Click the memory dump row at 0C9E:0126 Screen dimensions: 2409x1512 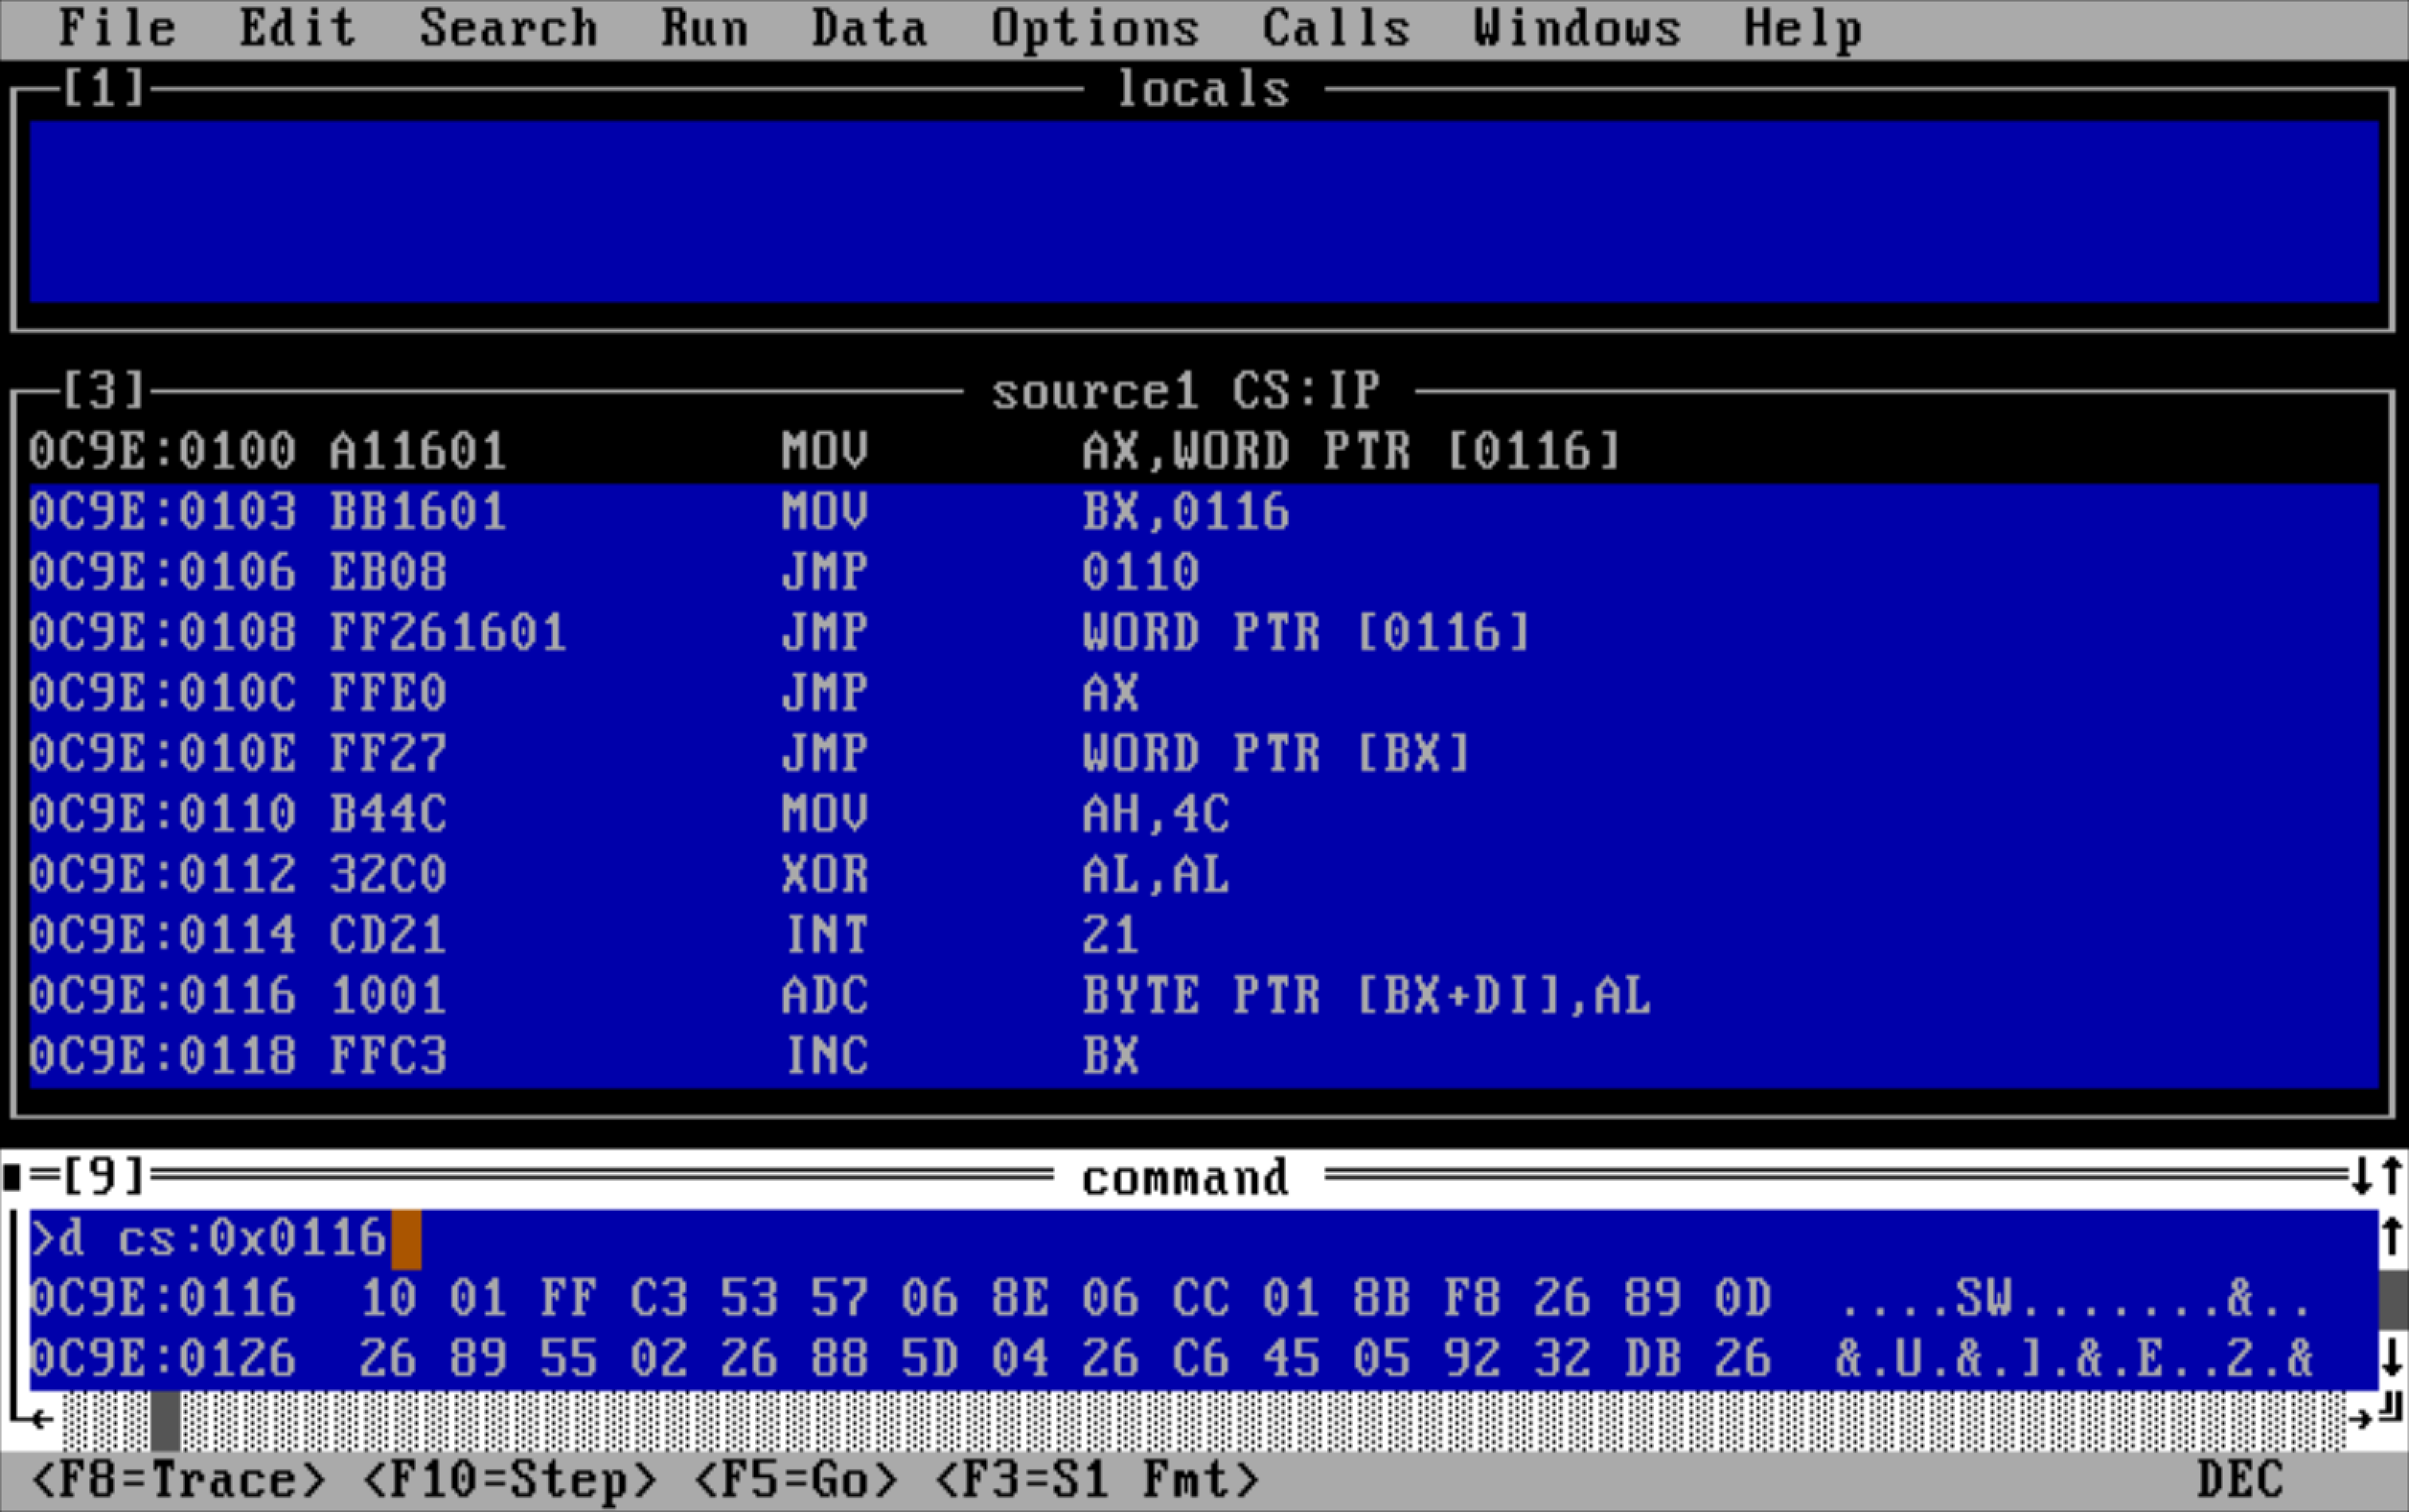1203,1358
